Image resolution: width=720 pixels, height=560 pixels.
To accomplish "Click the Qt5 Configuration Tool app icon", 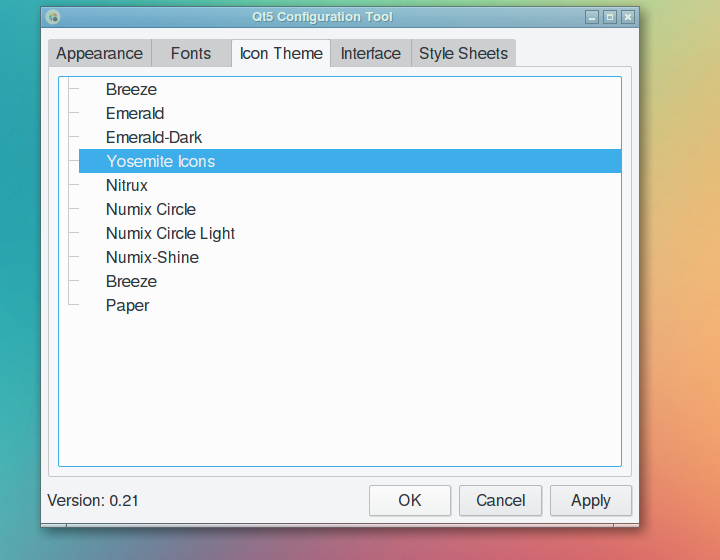I will [x=53, y=17].
